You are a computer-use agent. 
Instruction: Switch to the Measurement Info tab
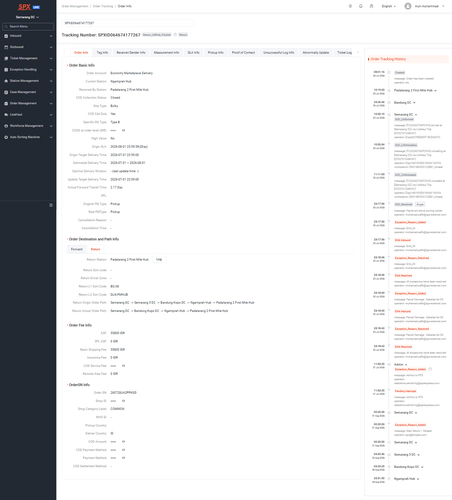pyautogui.click(x=166, y=53)
